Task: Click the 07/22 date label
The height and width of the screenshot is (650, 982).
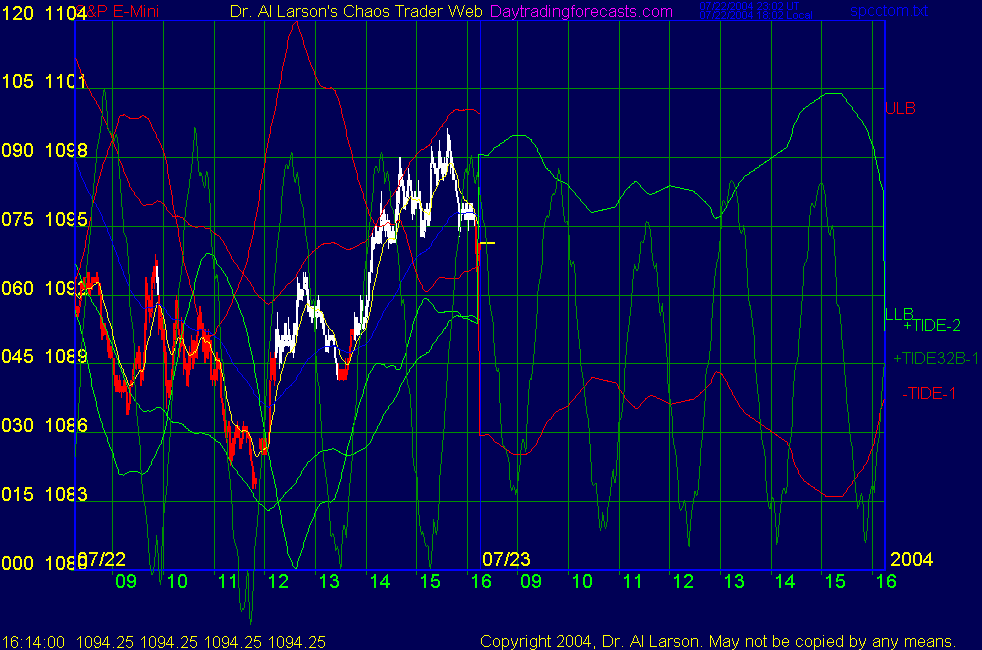Action: pos(102,559)
